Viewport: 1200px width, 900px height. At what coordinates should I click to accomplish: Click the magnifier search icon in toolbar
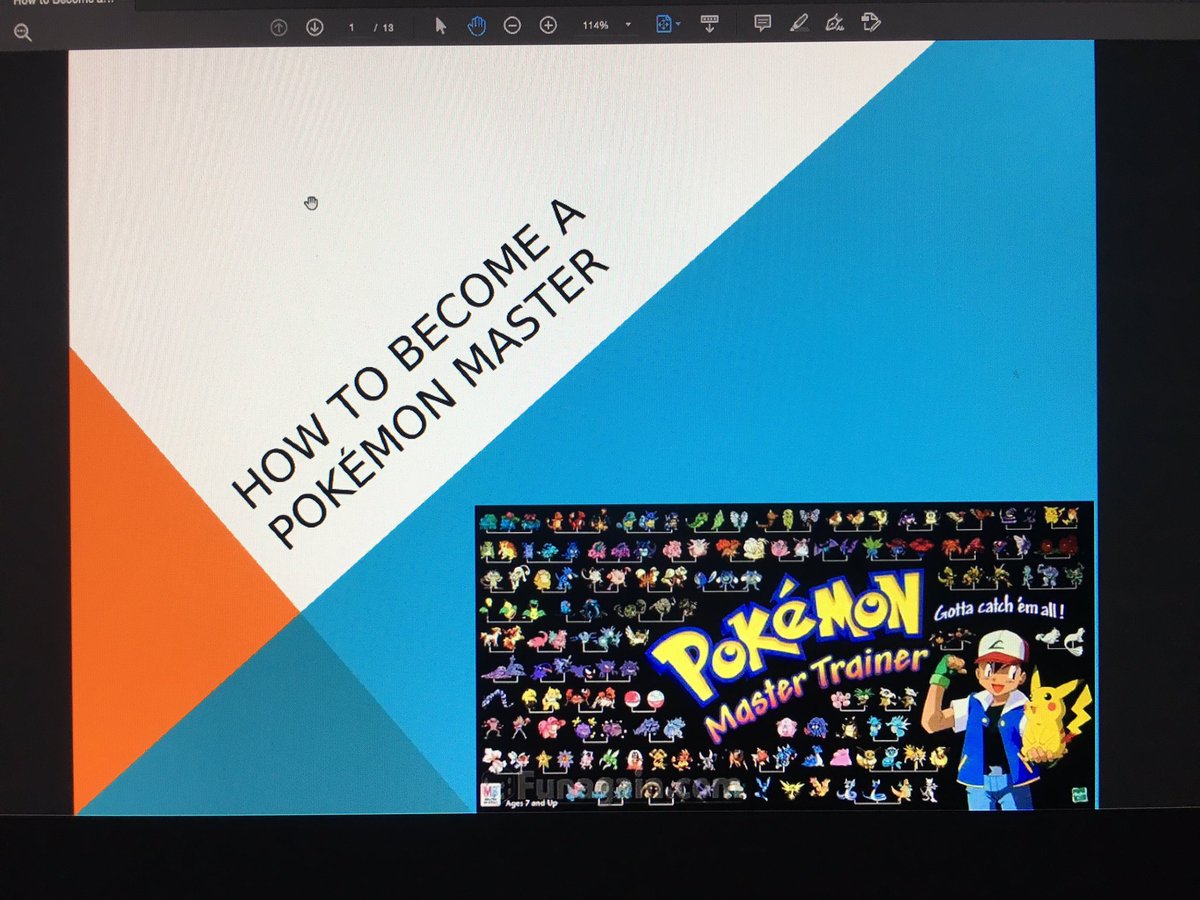click(23, 33)
